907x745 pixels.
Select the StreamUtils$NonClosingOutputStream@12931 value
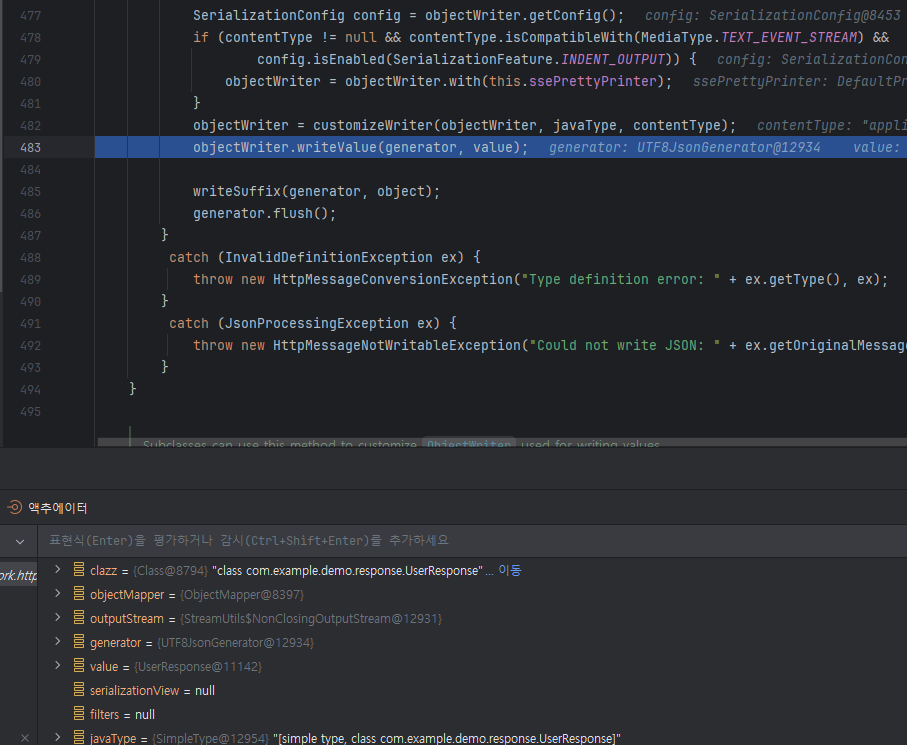311,619
